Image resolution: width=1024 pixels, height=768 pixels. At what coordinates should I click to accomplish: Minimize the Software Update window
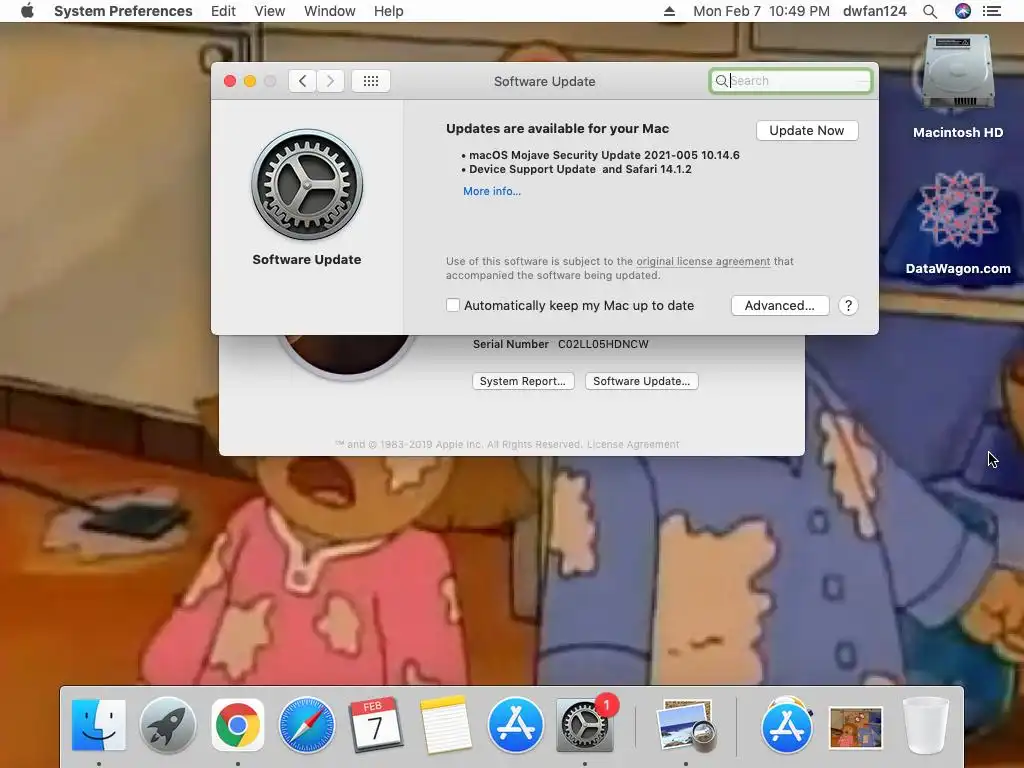(x=249, y=81)
